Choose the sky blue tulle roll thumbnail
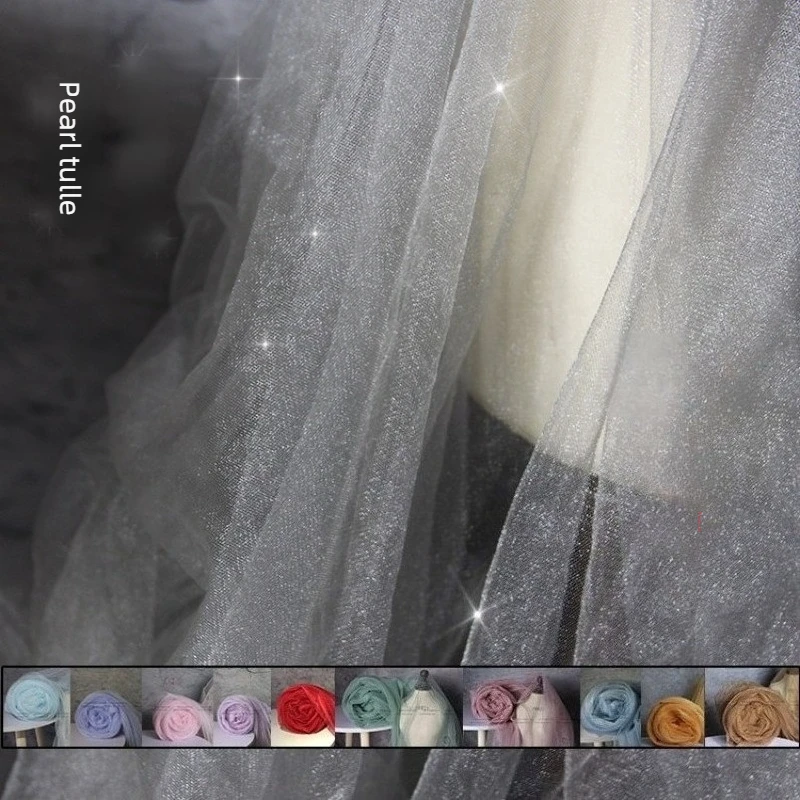The height and width of the screenshot is (800, 800). tap(611, 707)
